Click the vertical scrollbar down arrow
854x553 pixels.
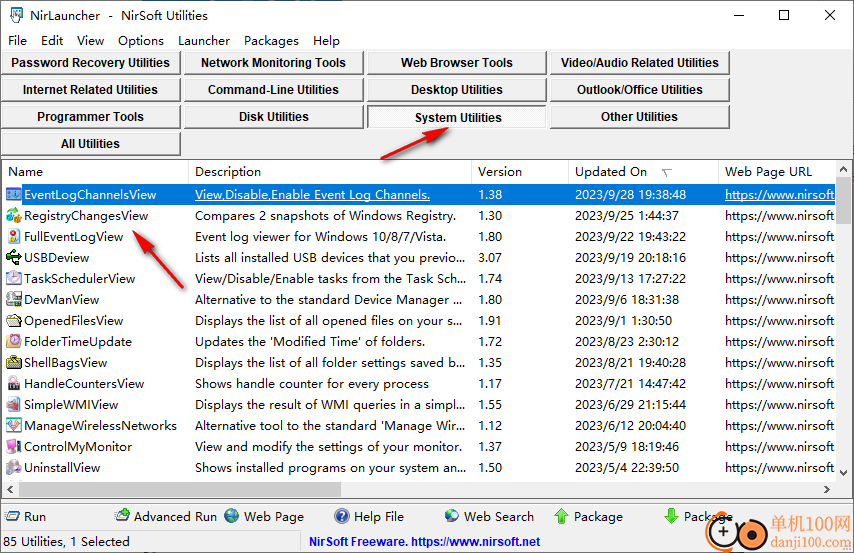pyautogui.click(x=843, y=473)
